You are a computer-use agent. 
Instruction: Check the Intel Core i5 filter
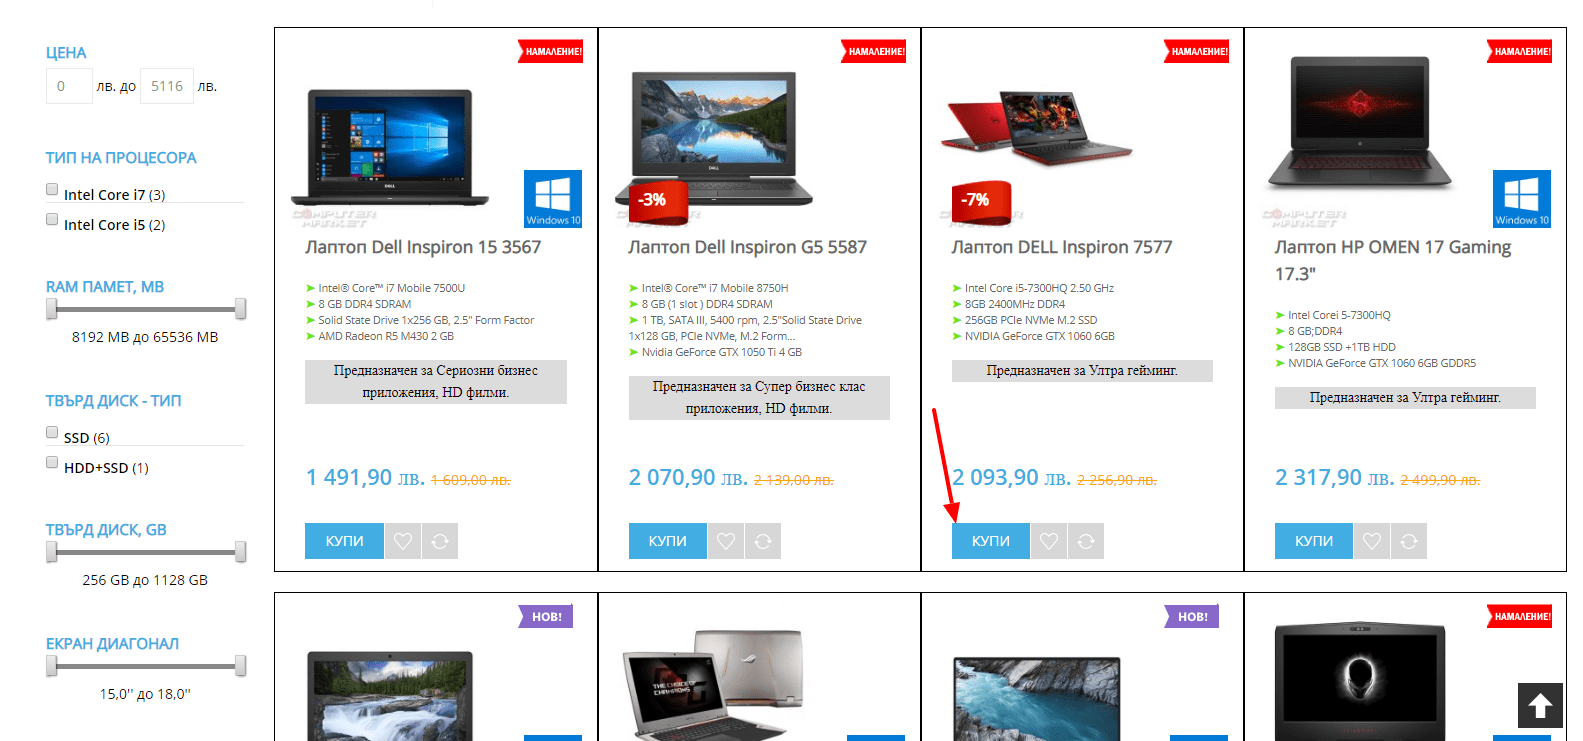tap(52, 219)
